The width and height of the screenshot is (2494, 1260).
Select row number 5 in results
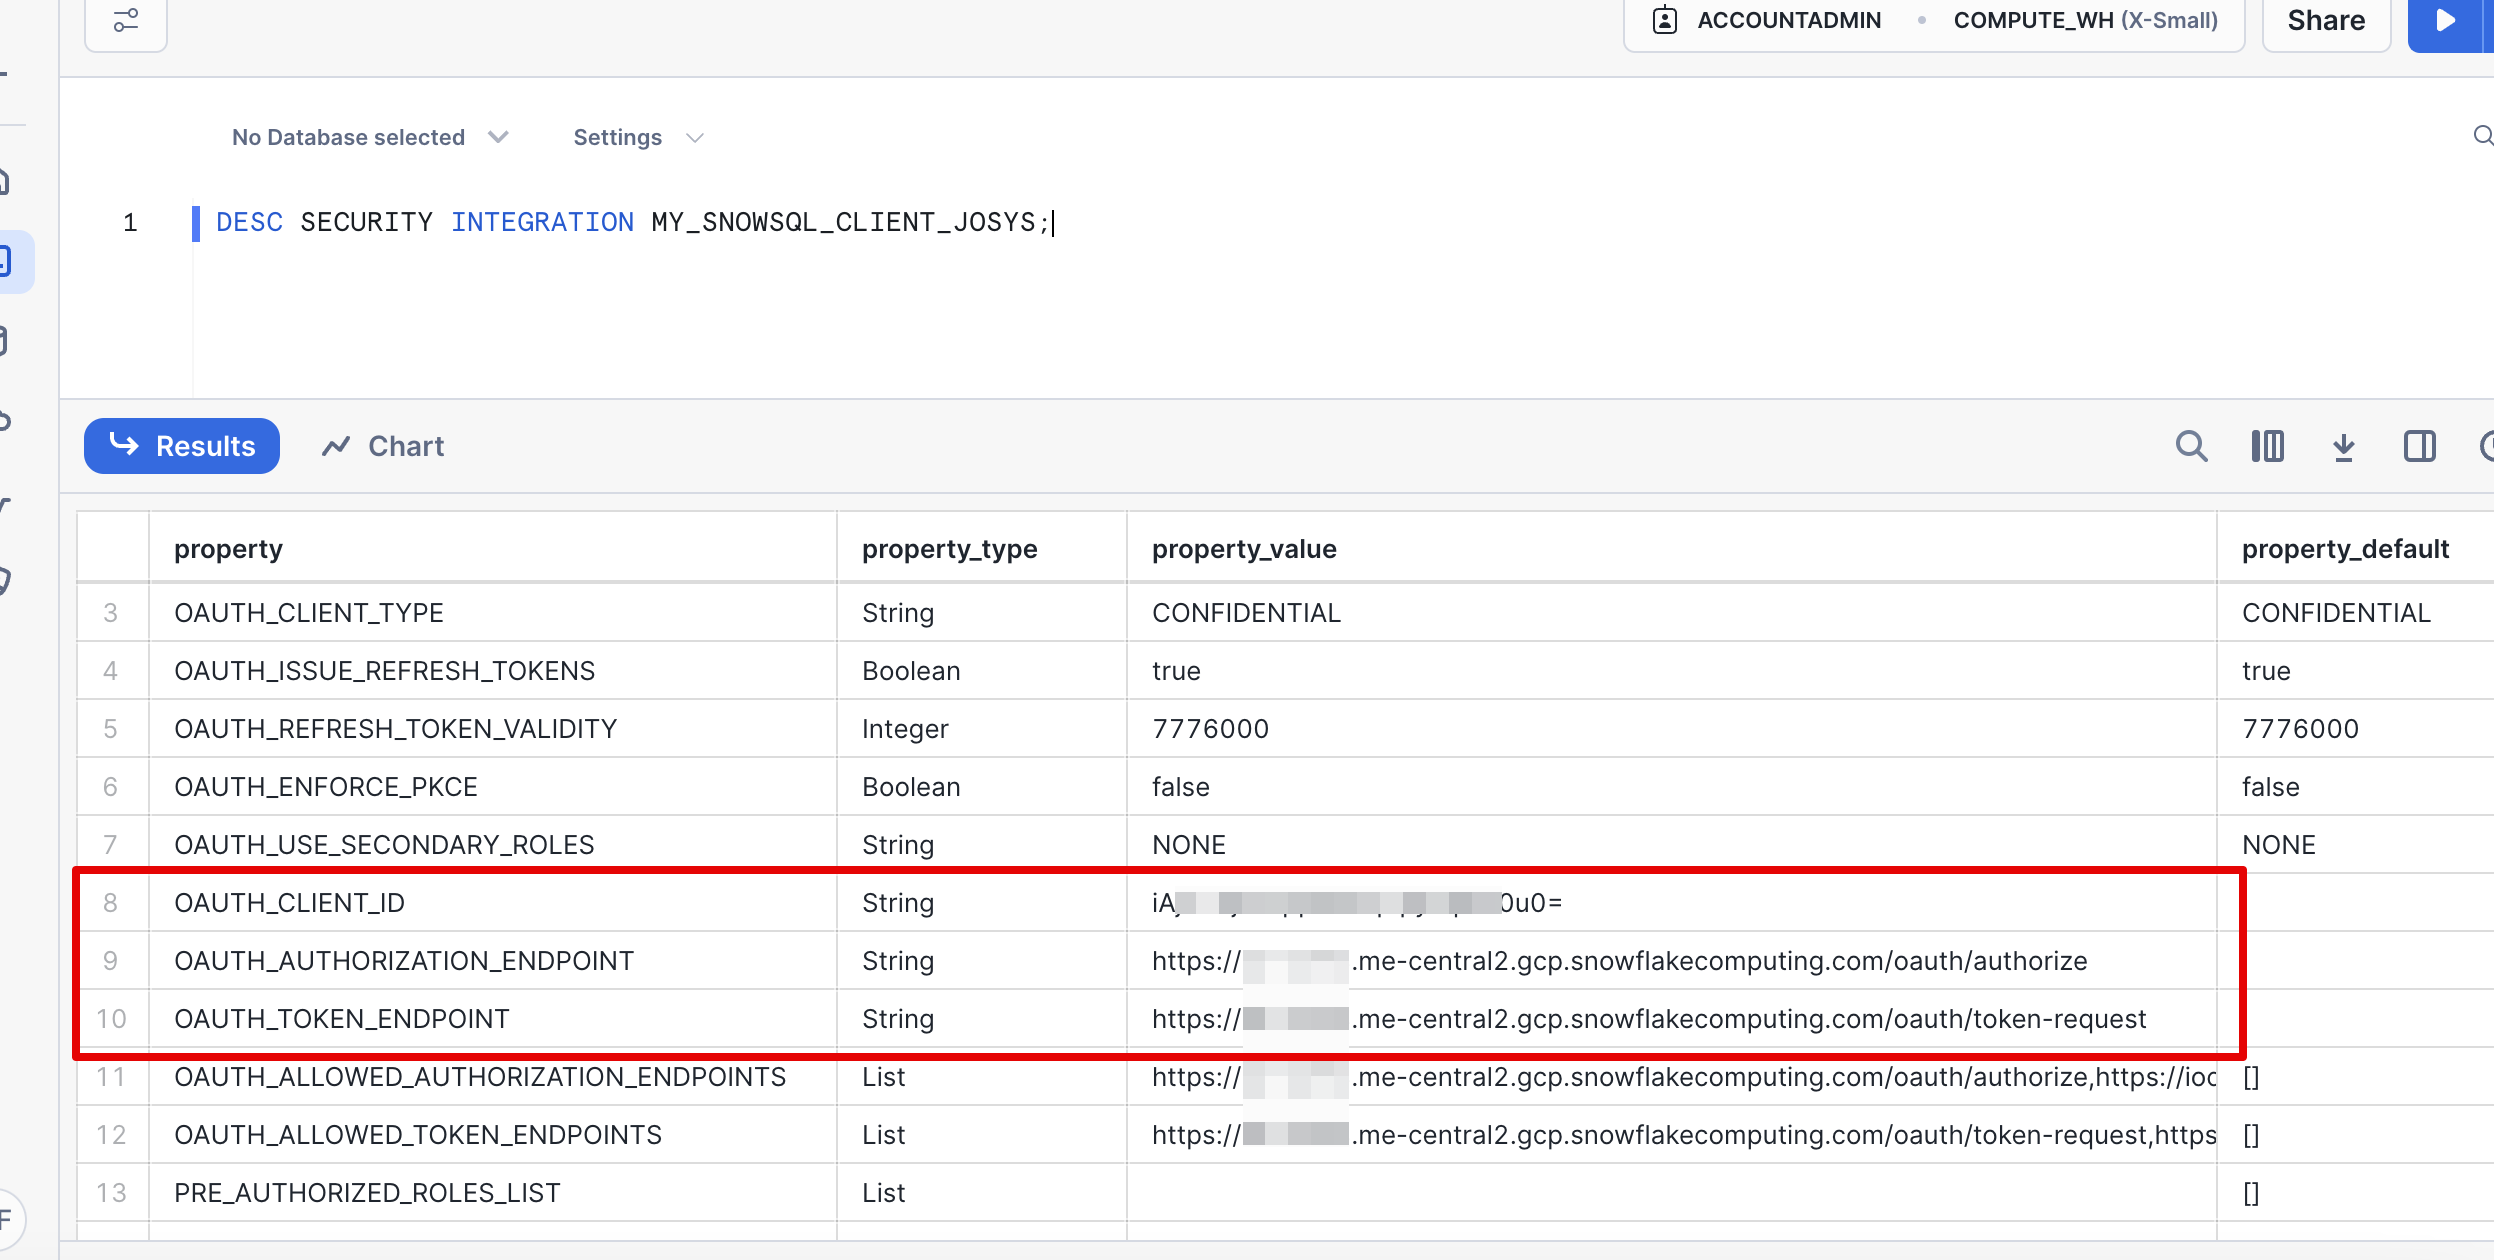[x=111, y=729]
